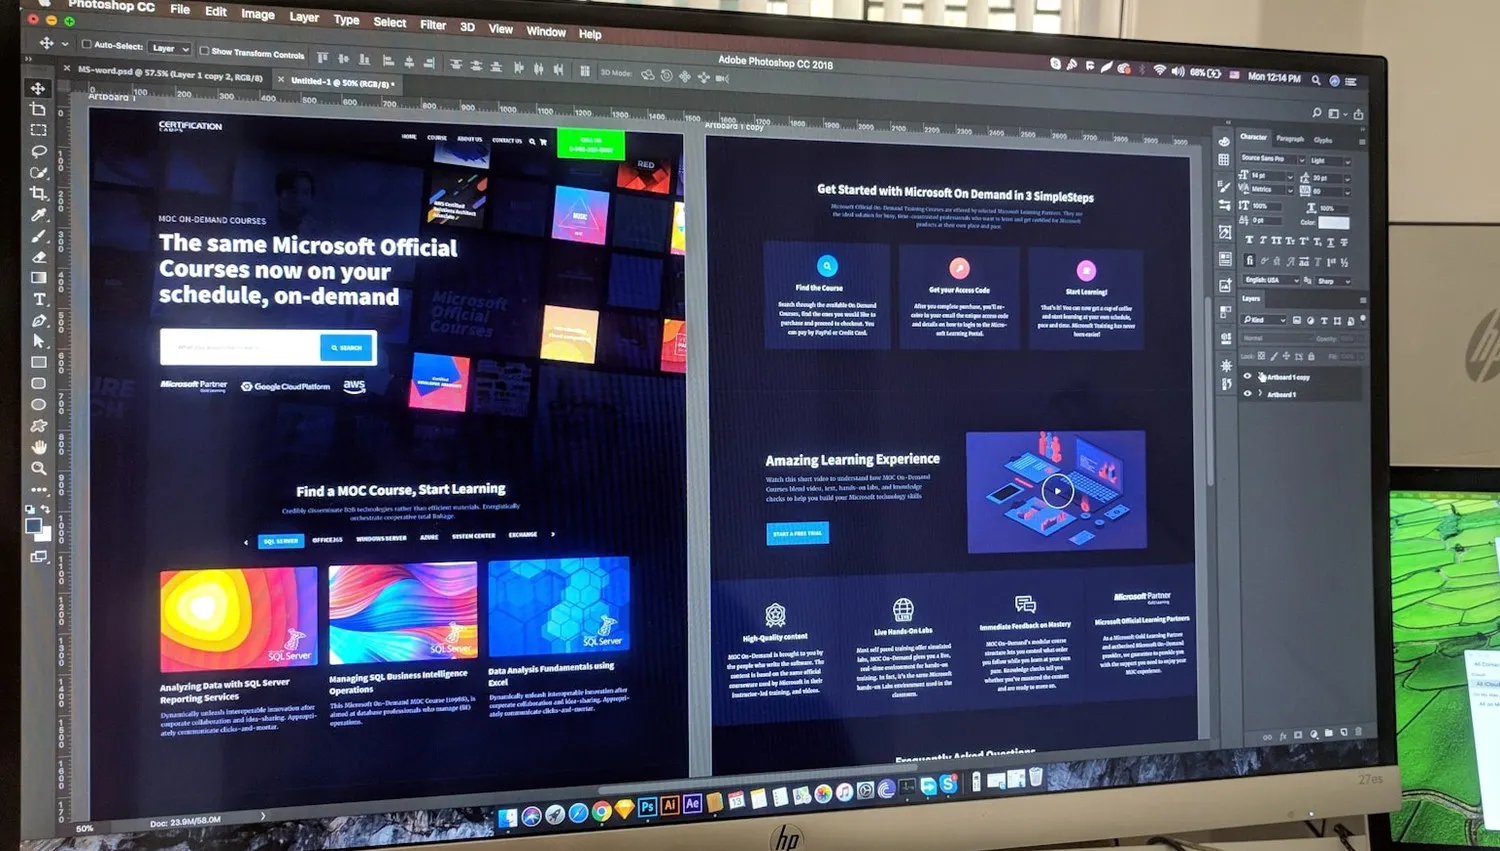Image resolution: width=1500 pixels, height=851 pixels.
Task: Open the Kind filter dropdown in Layers
Action: (1263, 320)
